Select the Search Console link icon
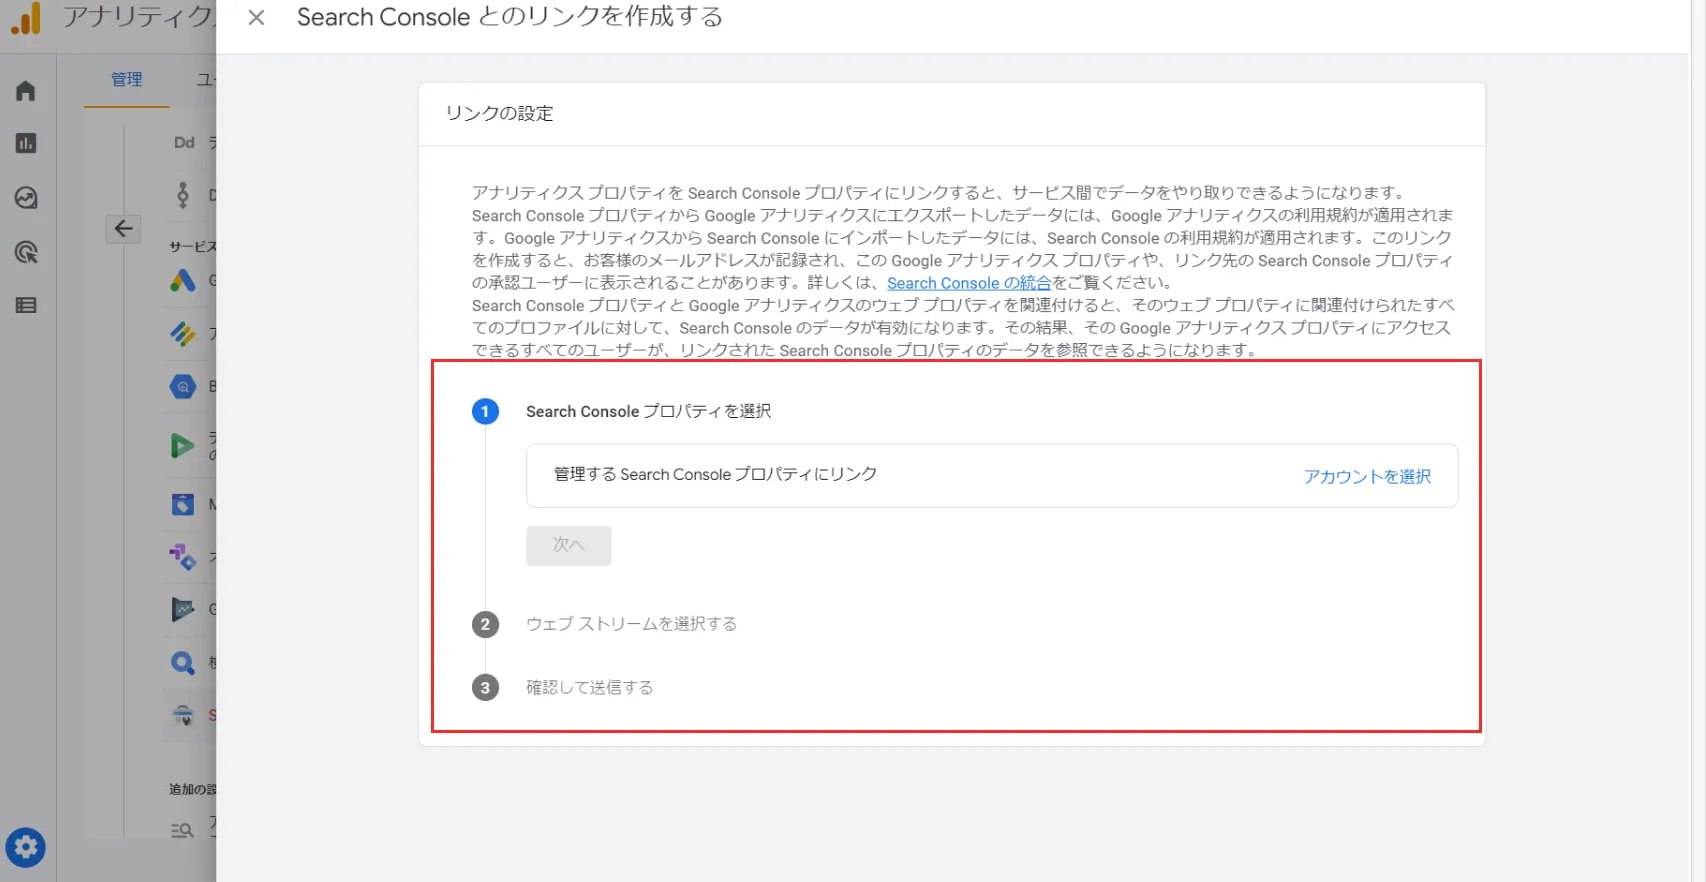The image size is (1706, 882). (x=182, y=715)
